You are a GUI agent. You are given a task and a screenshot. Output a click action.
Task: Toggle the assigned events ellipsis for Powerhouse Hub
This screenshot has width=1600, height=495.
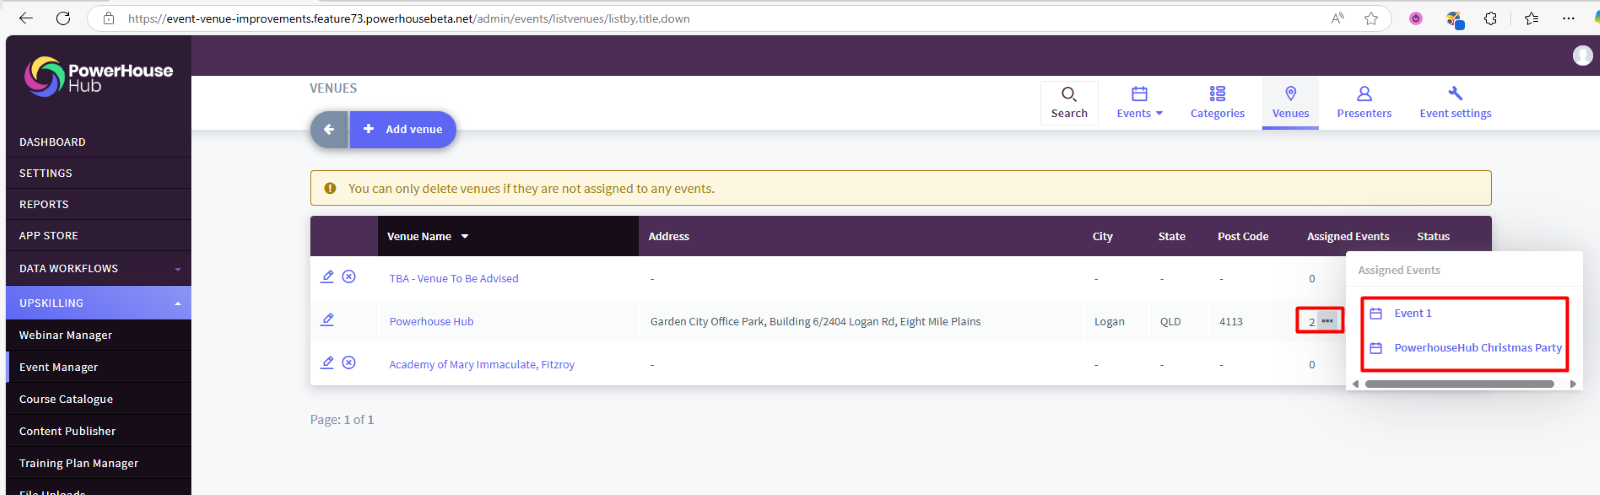point(1327,321)
